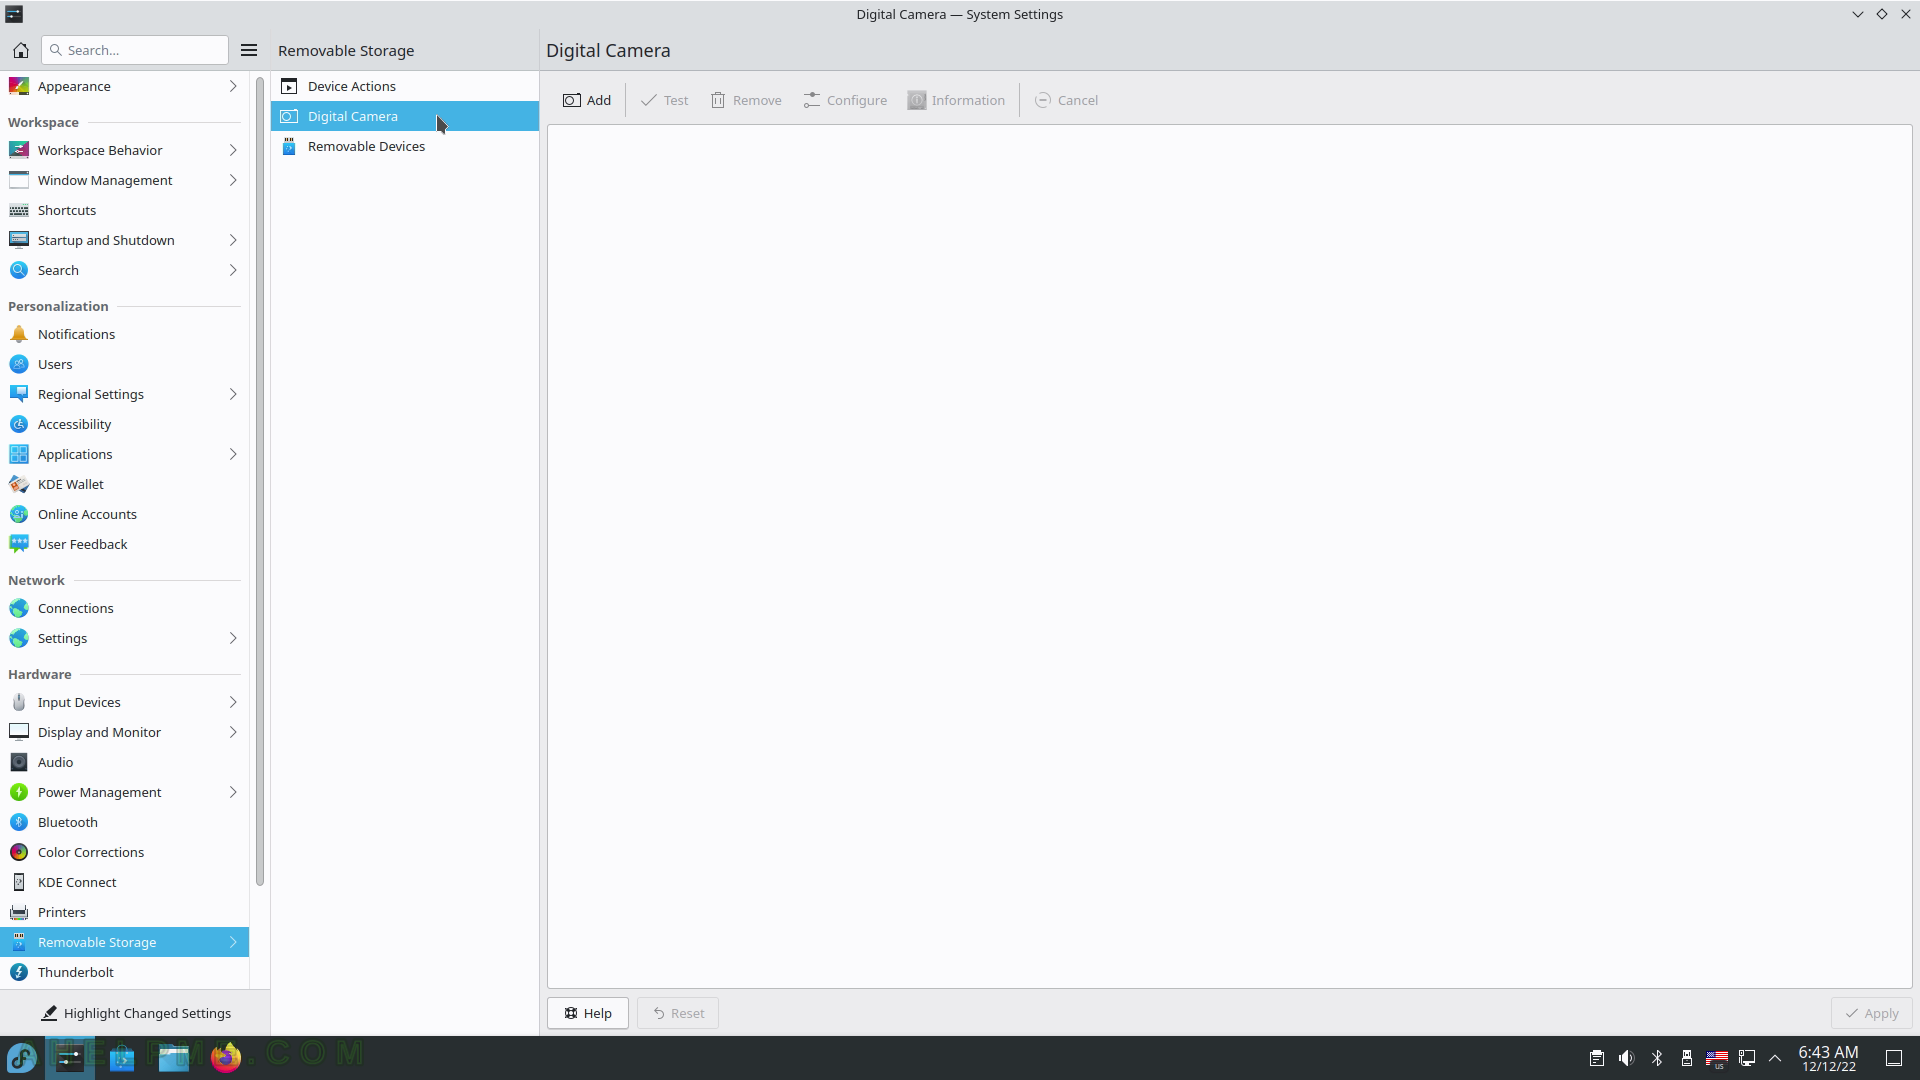Select Removable Storage entry
The image size is (1920, 1080).
click(x=124, y=942)
